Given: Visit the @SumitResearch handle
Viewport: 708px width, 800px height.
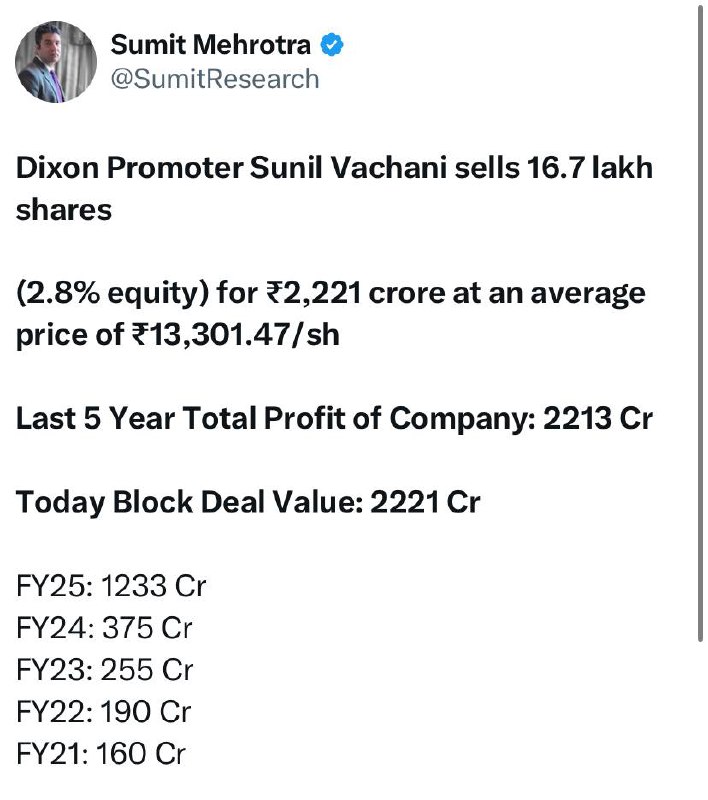Looking at the screenshot, I should pos(215,79).
